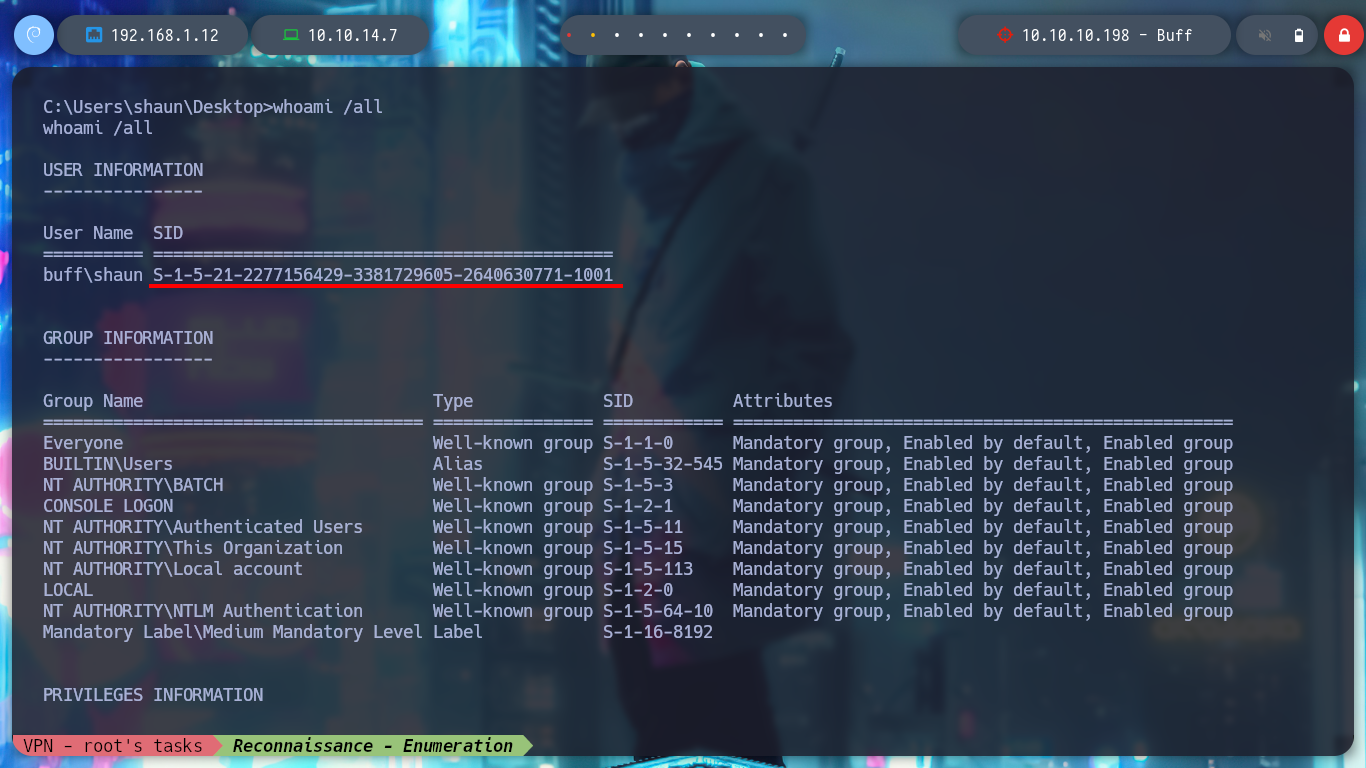Click the 10.10.10.198 - Buff target label
Image resolution: width=1366 pixels, height=768 pixels.
click(1107, 35)
